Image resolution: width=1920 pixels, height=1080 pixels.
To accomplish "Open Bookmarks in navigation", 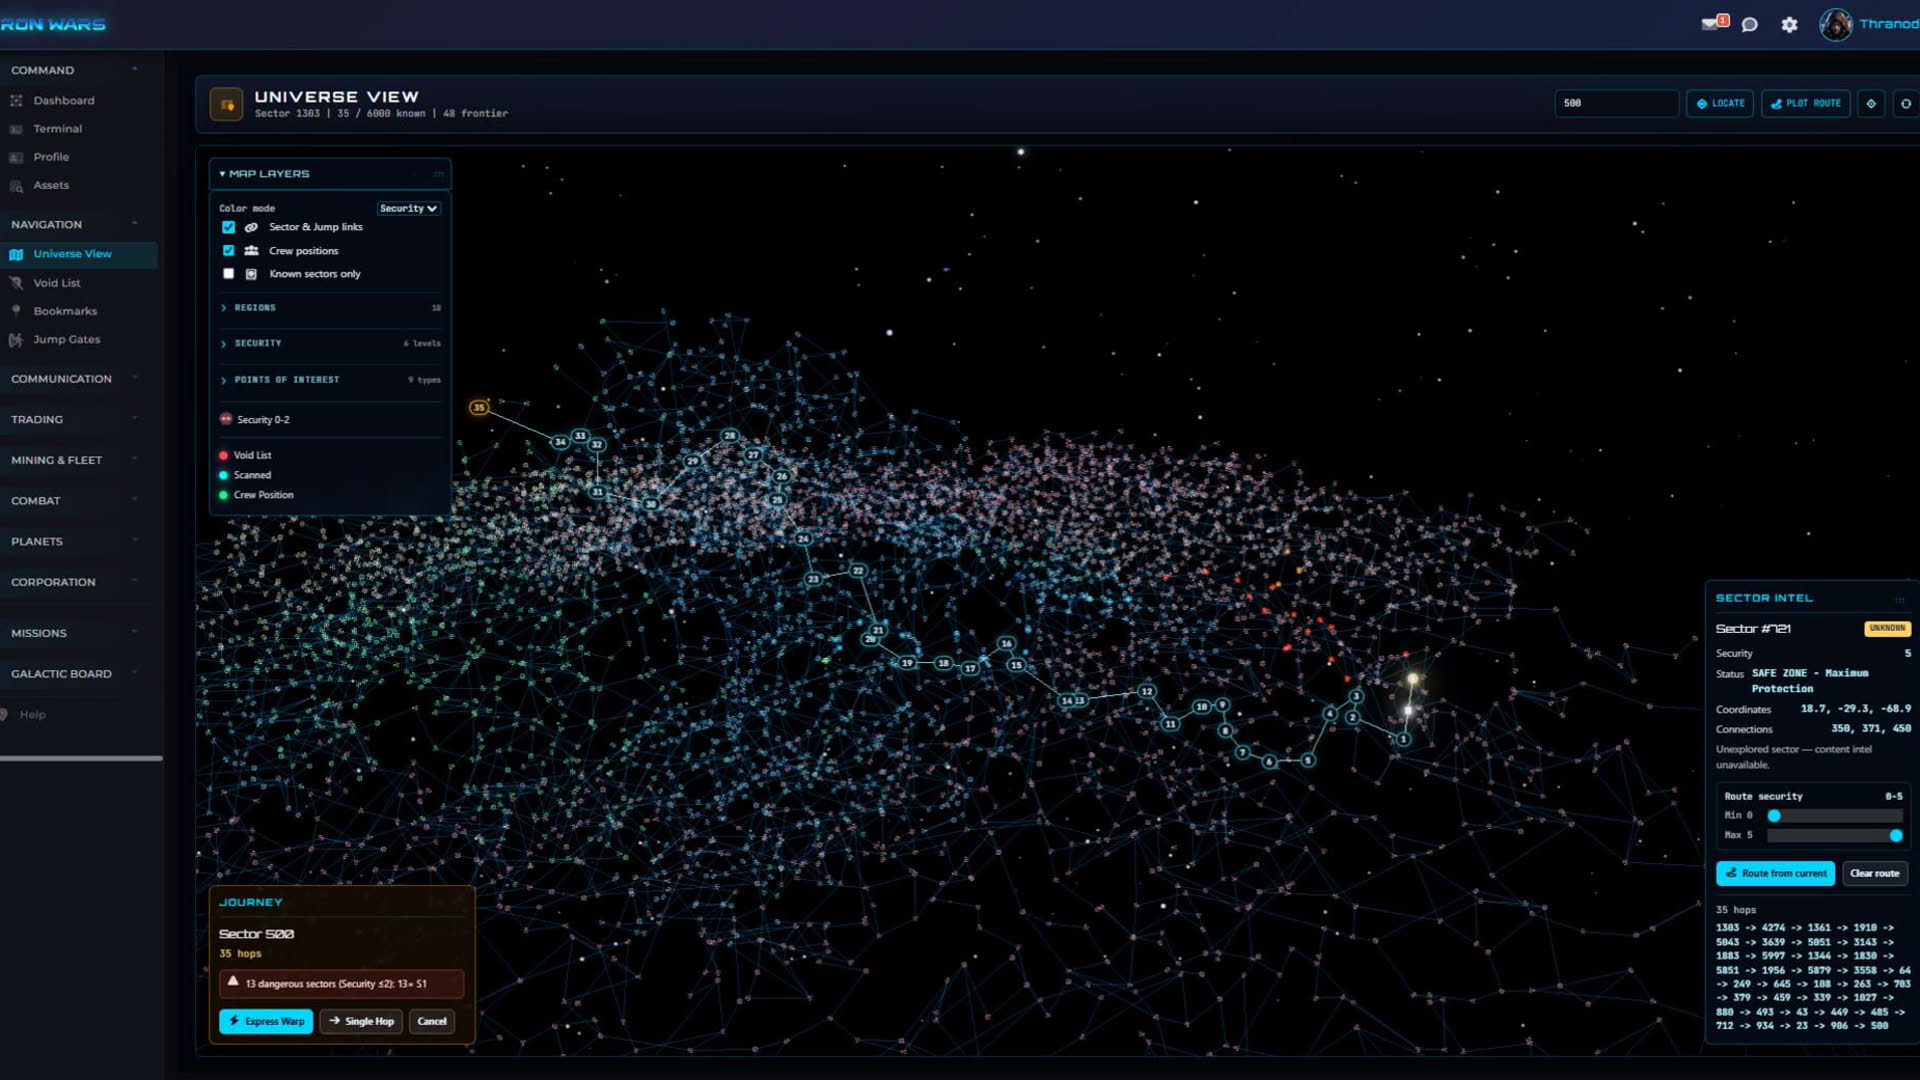I will pos(65,311).
